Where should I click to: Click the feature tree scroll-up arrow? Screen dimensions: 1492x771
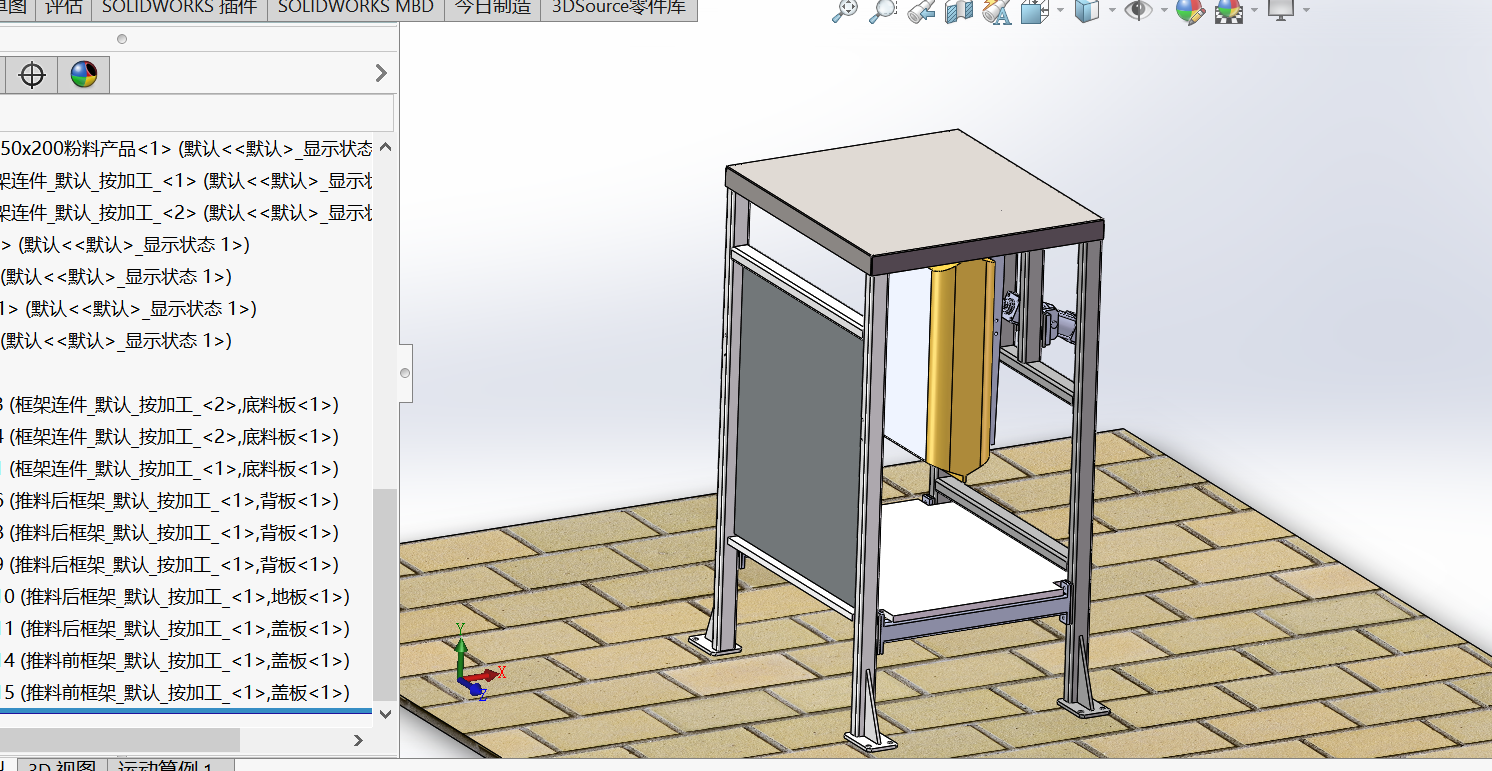385,148
